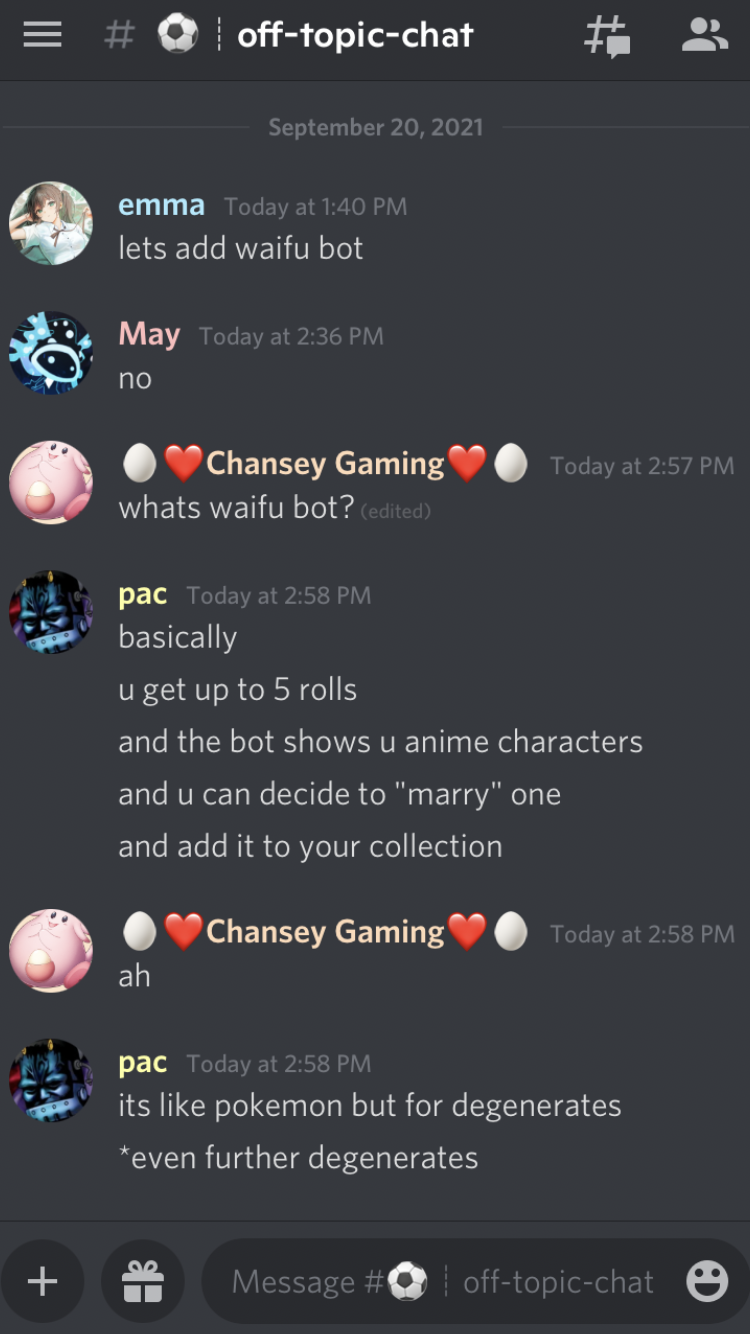Tap the '*even further degenerates' message
The image size is (750, 1334).
pos(298,1158)
